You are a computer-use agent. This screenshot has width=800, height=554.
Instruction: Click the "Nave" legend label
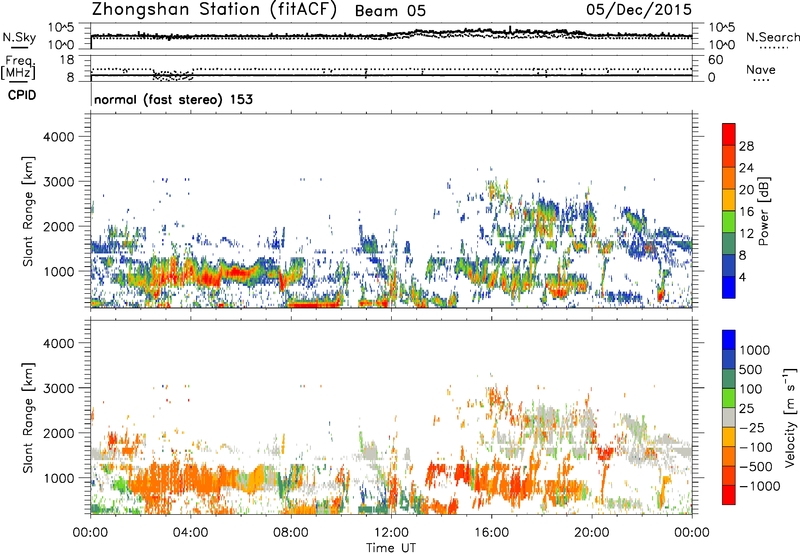[x=761, y=69]
